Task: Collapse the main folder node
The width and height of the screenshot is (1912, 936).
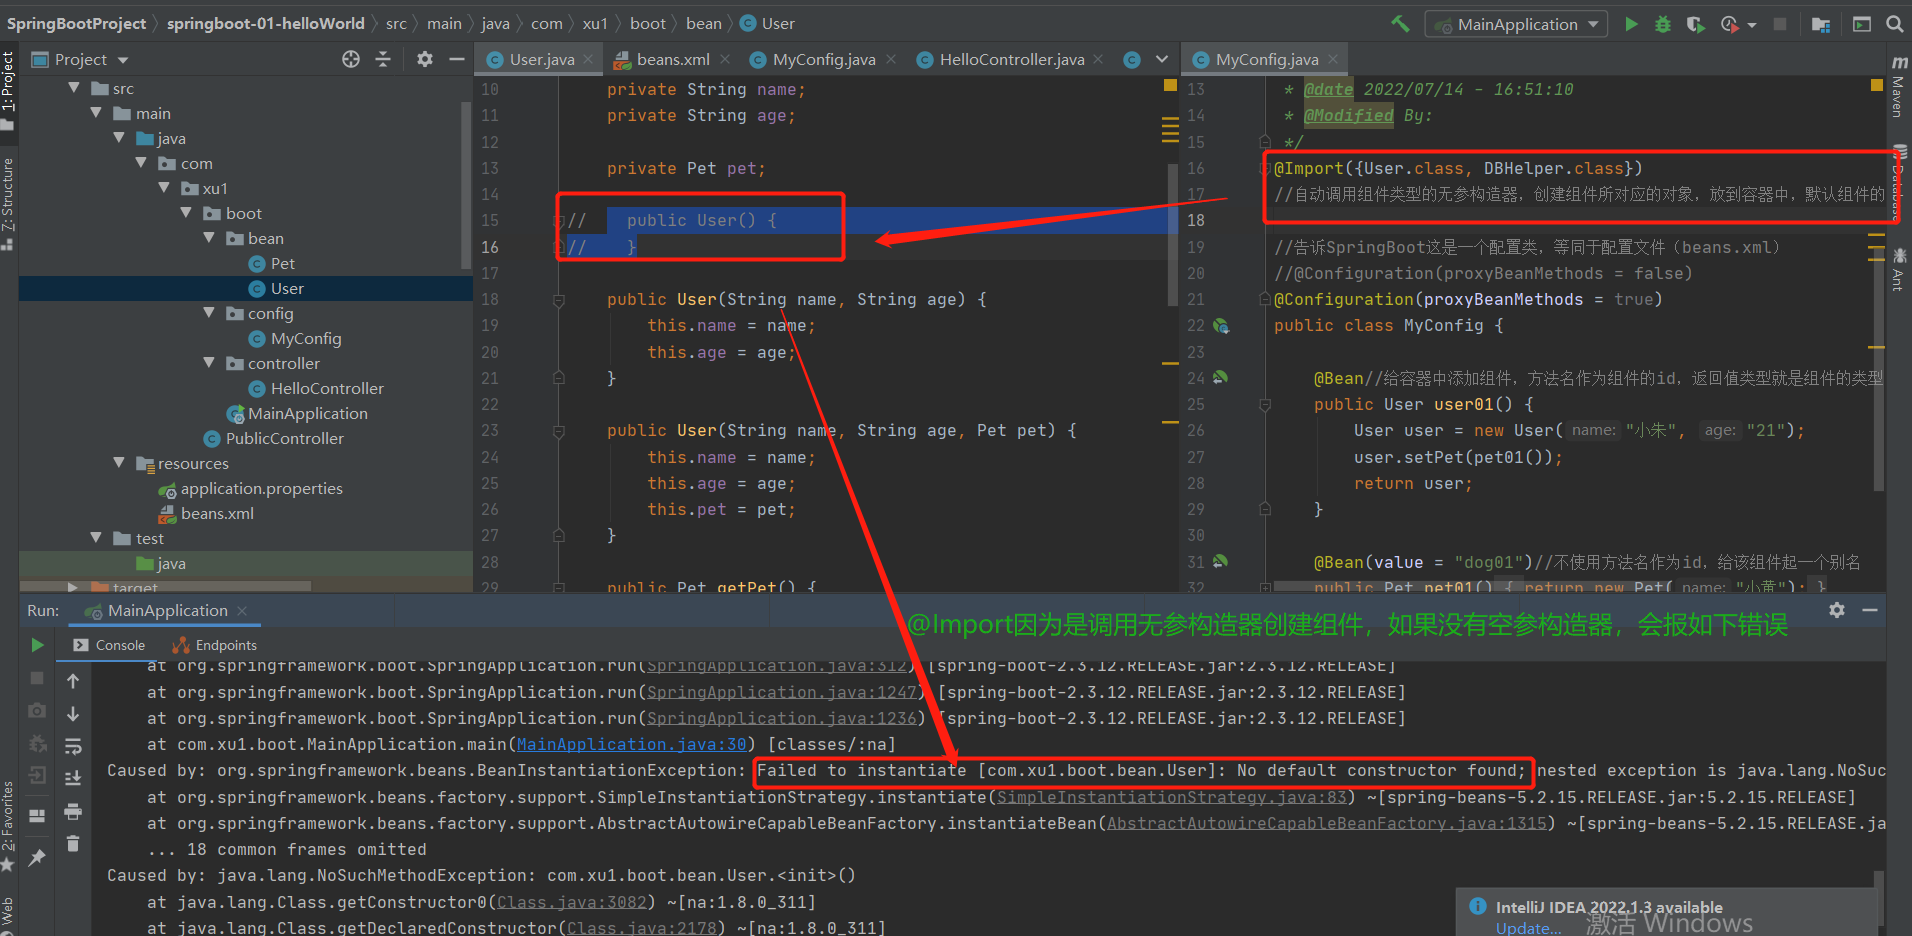Action: (x=96, y=113)
